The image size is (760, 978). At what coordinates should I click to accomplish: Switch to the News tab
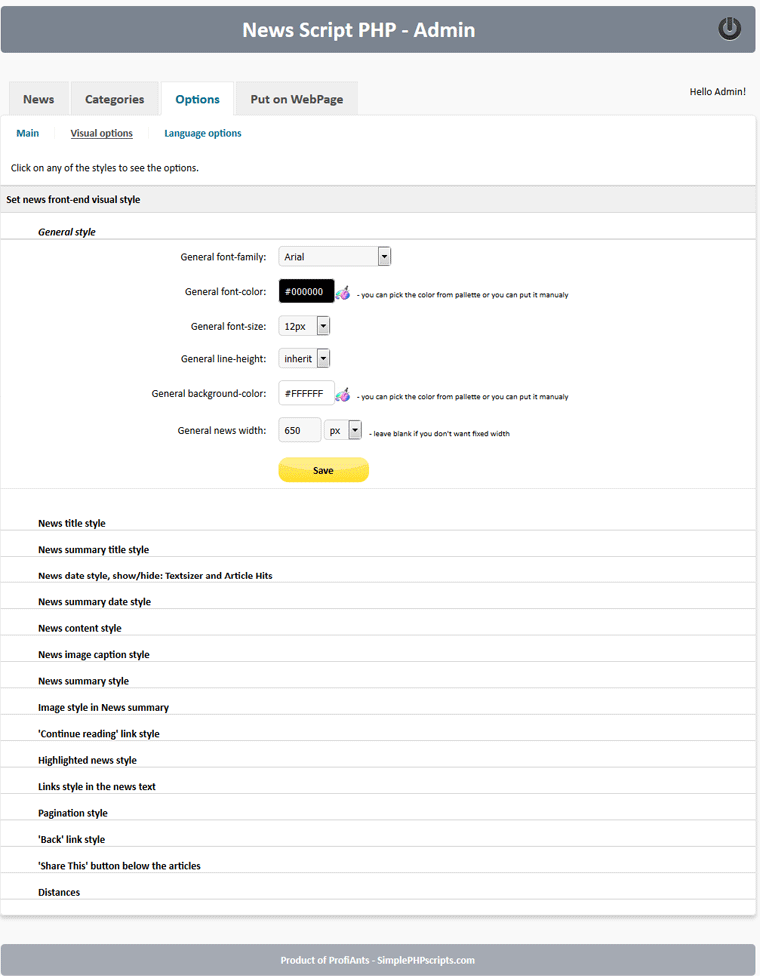click(39, 99)
